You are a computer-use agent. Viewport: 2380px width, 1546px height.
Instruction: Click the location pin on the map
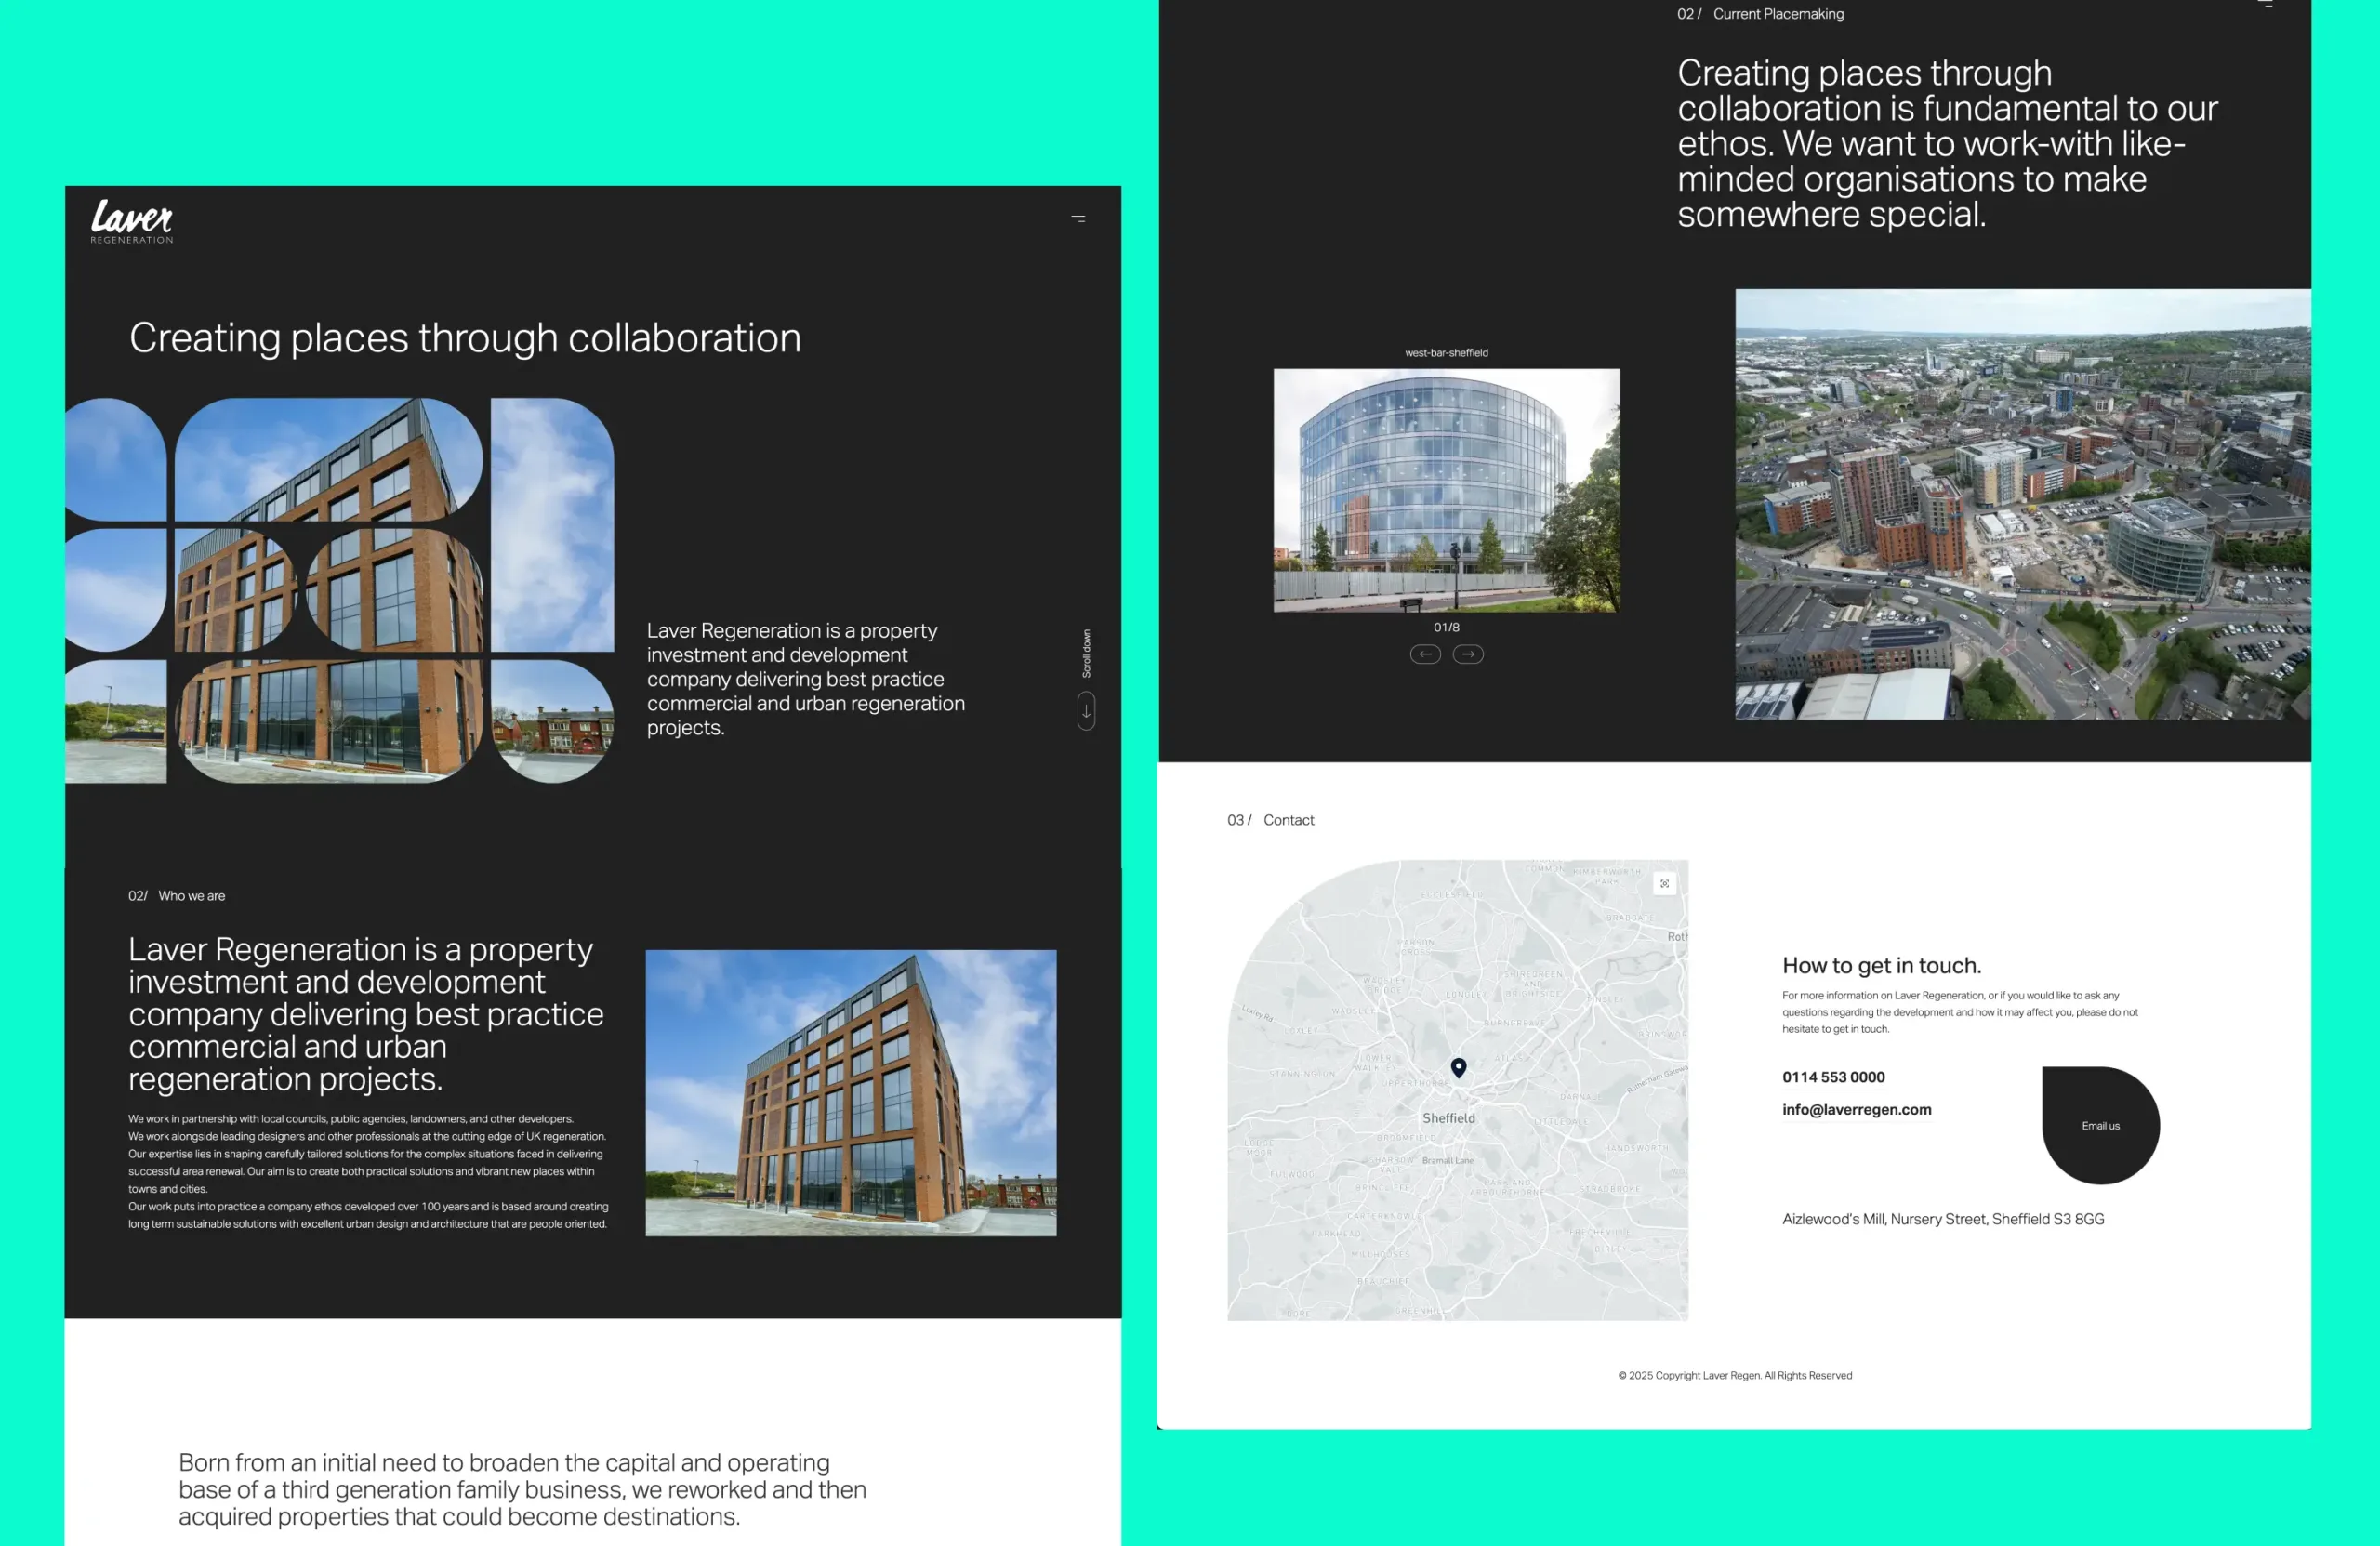pos(1459,1068)
